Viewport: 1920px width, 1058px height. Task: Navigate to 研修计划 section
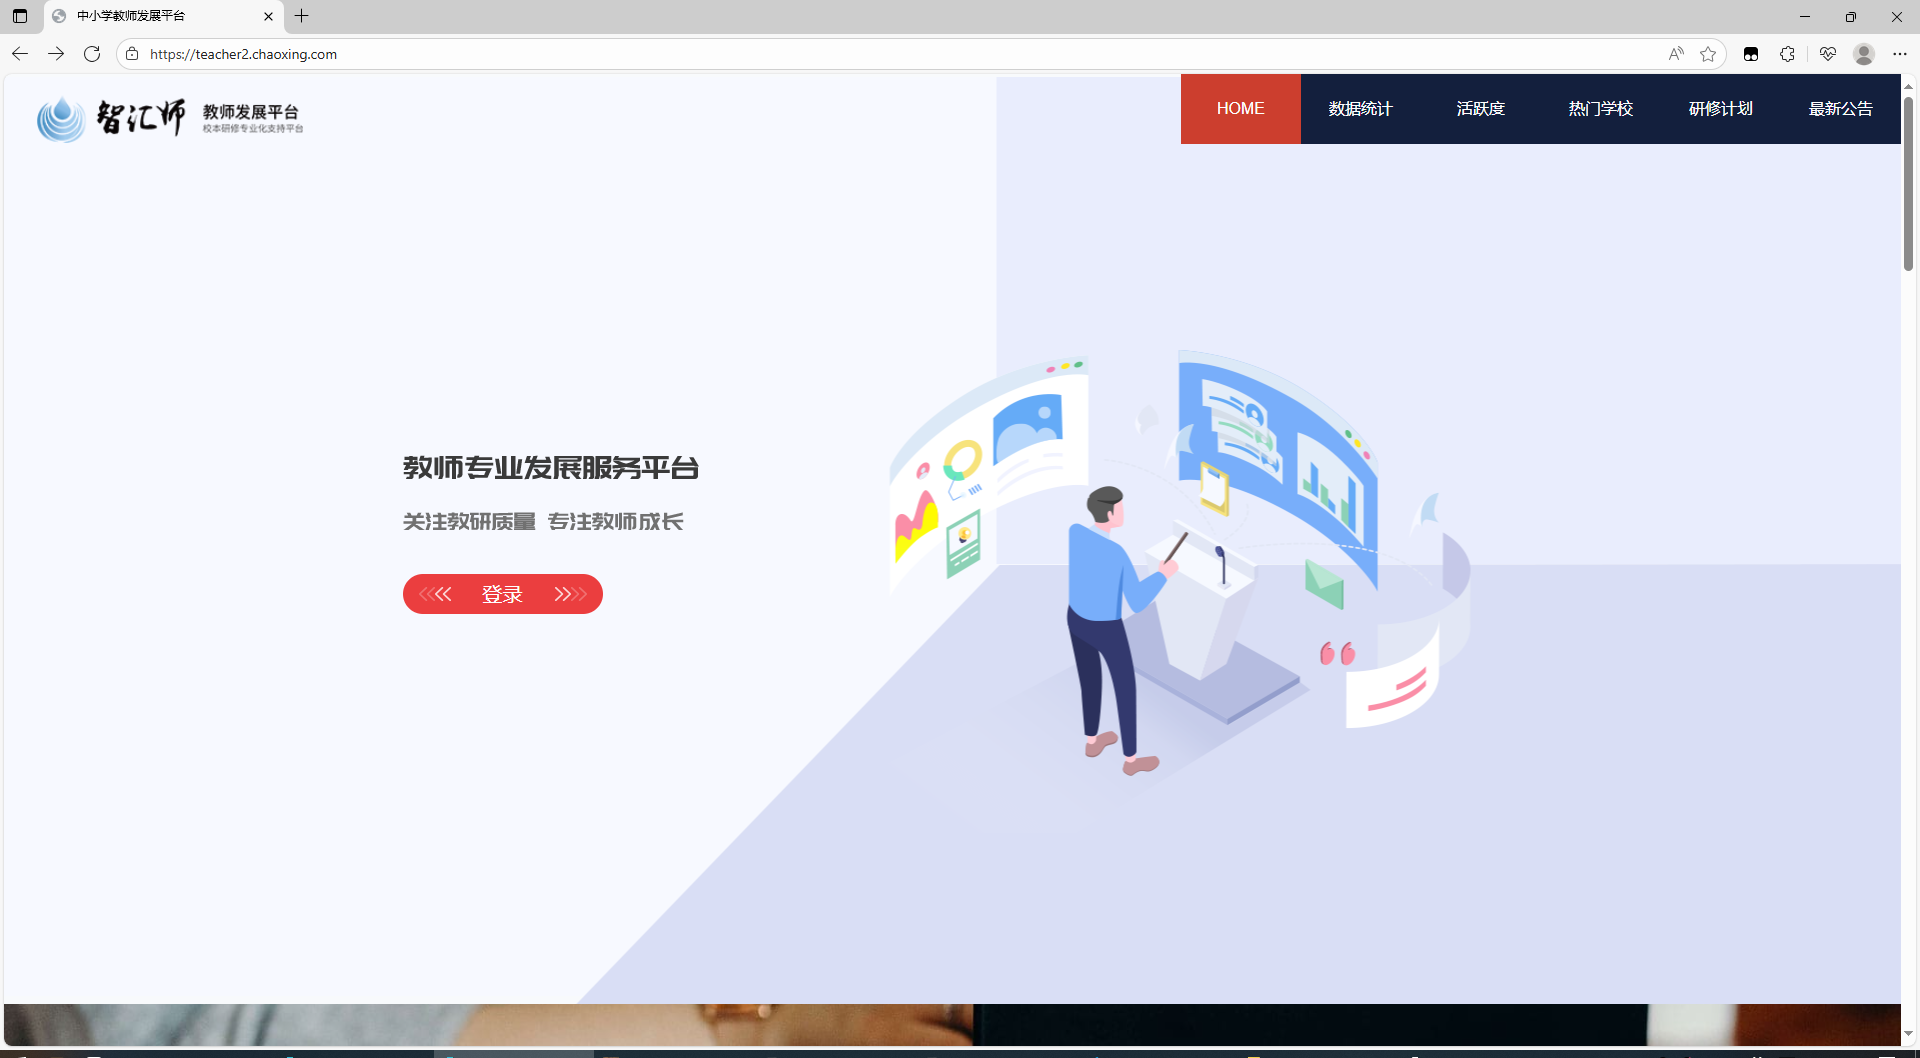(x=1720, y=109)
